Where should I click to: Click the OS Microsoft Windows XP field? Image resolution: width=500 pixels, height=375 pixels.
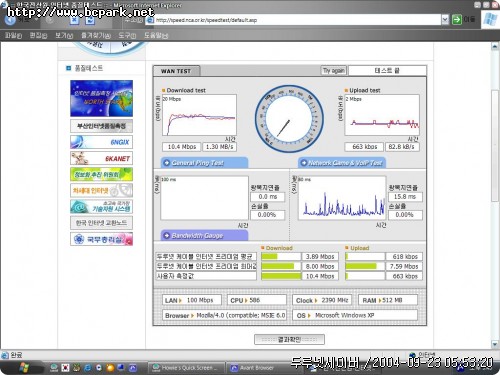[355, 315]
